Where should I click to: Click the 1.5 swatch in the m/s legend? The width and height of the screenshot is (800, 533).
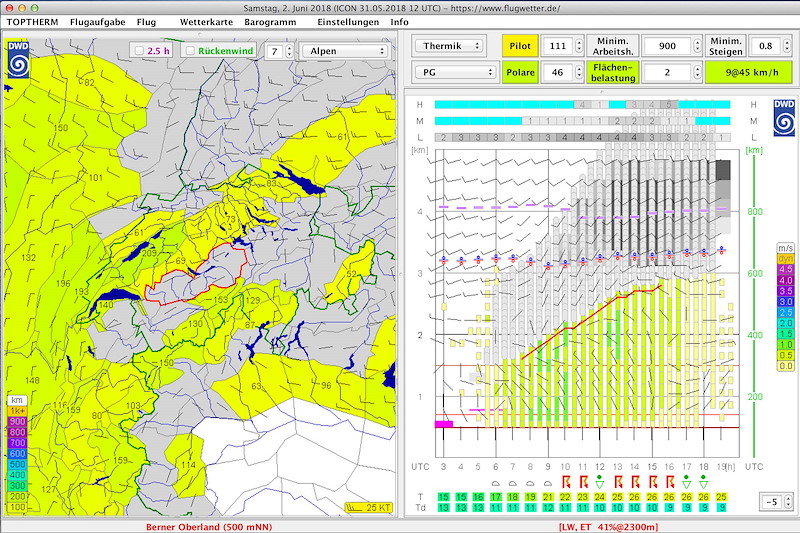pos(786,334)
